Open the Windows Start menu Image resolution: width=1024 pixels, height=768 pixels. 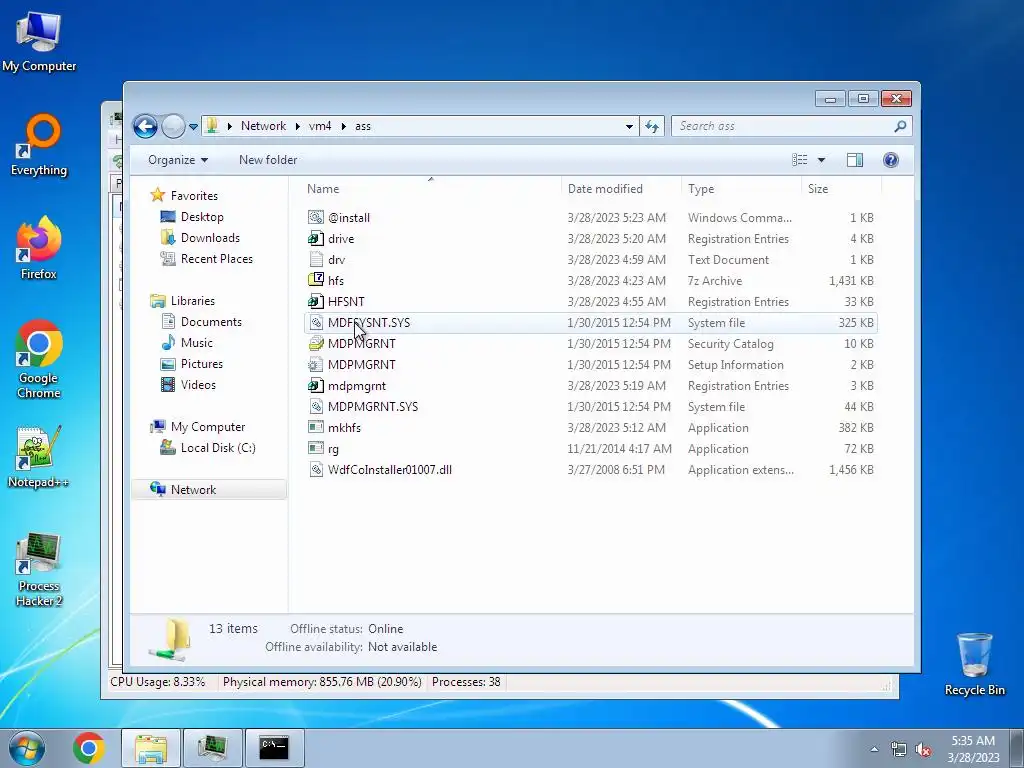(x=27, y=748)
